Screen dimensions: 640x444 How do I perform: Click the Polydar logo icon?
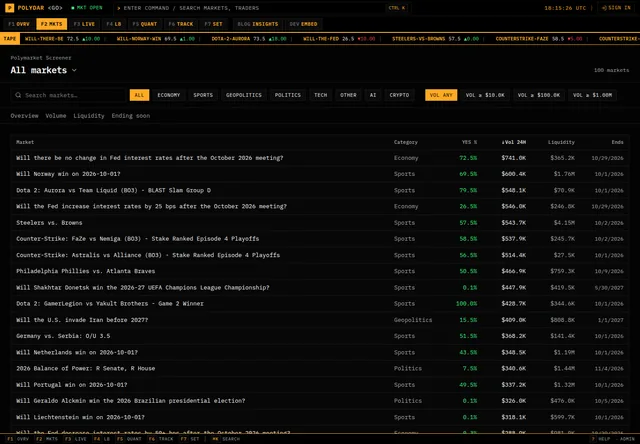pos(9,8)
